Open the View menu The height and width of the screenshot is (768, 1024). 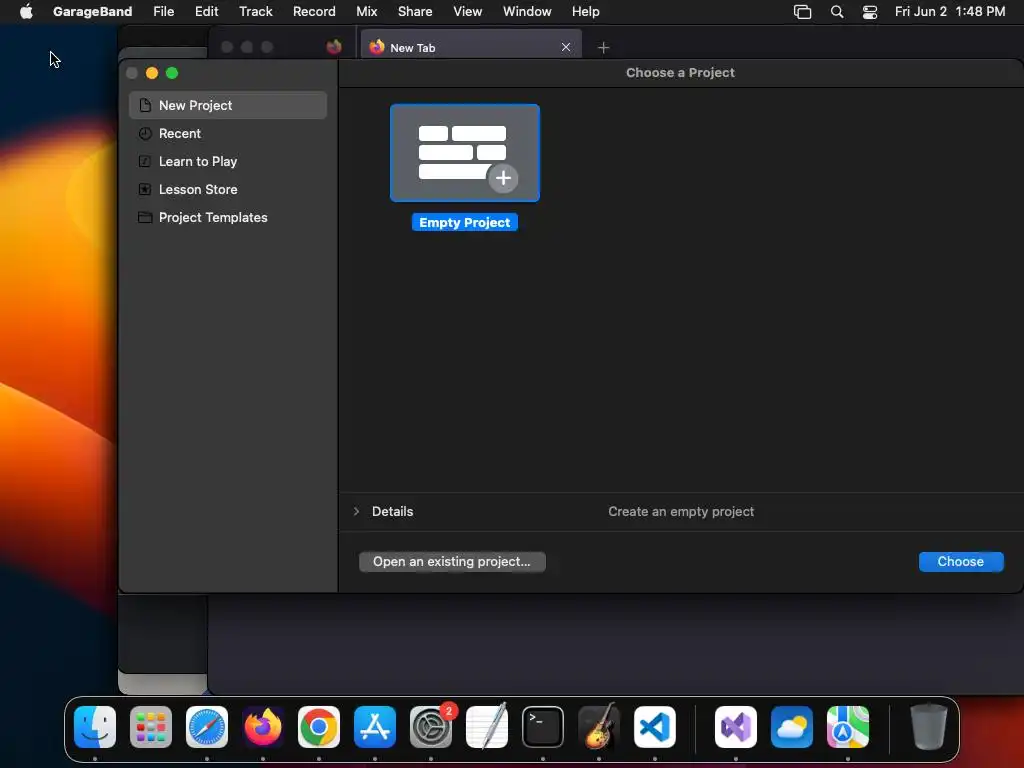[x=468, y=11]
